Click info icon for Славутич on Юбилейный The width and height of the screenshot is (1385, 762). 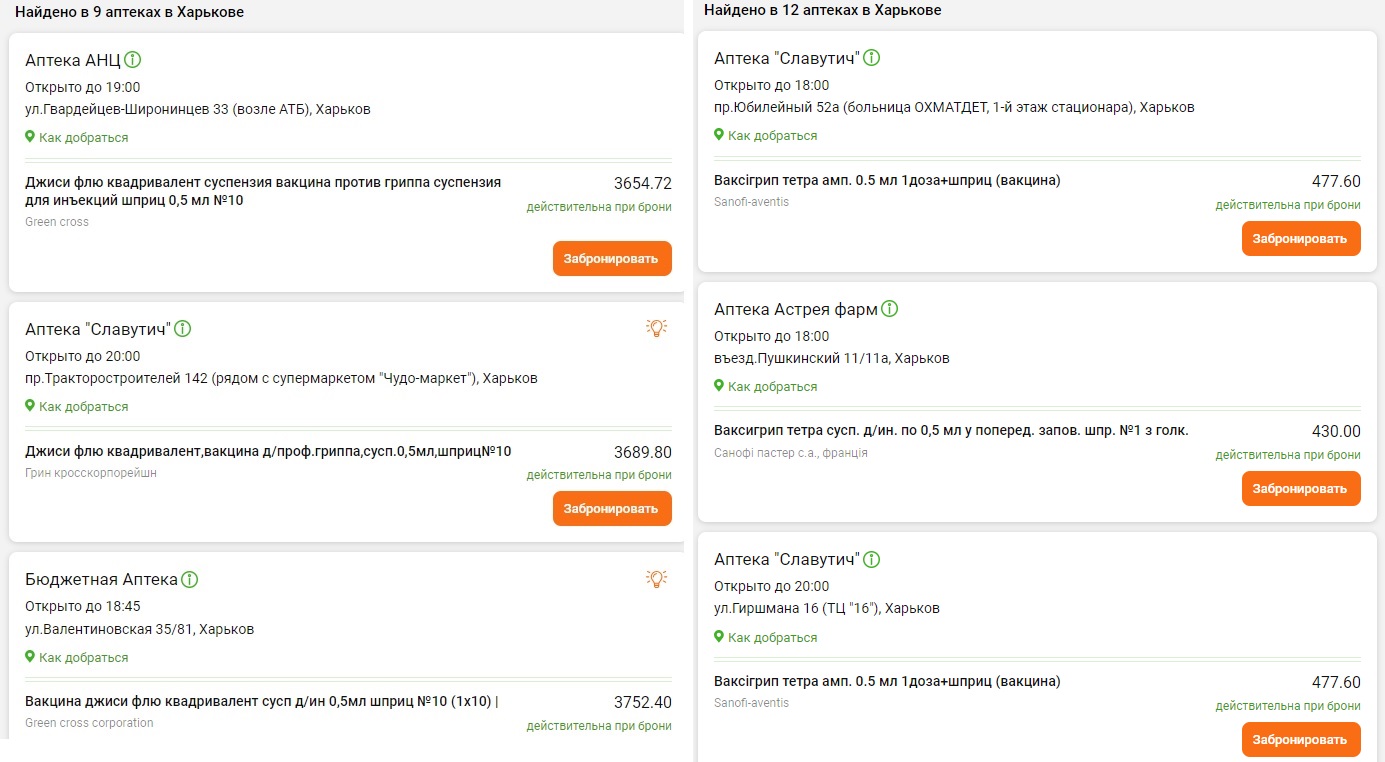(871, 58)
